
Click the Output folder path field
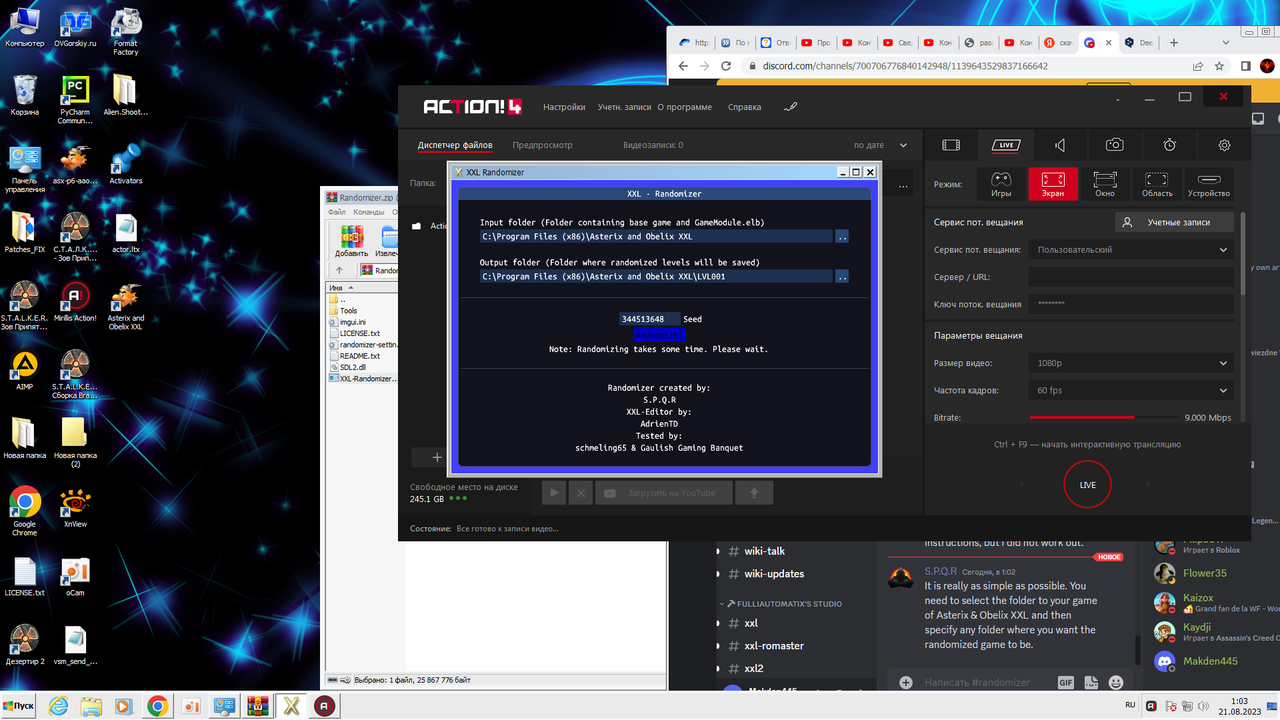point(656,277)
